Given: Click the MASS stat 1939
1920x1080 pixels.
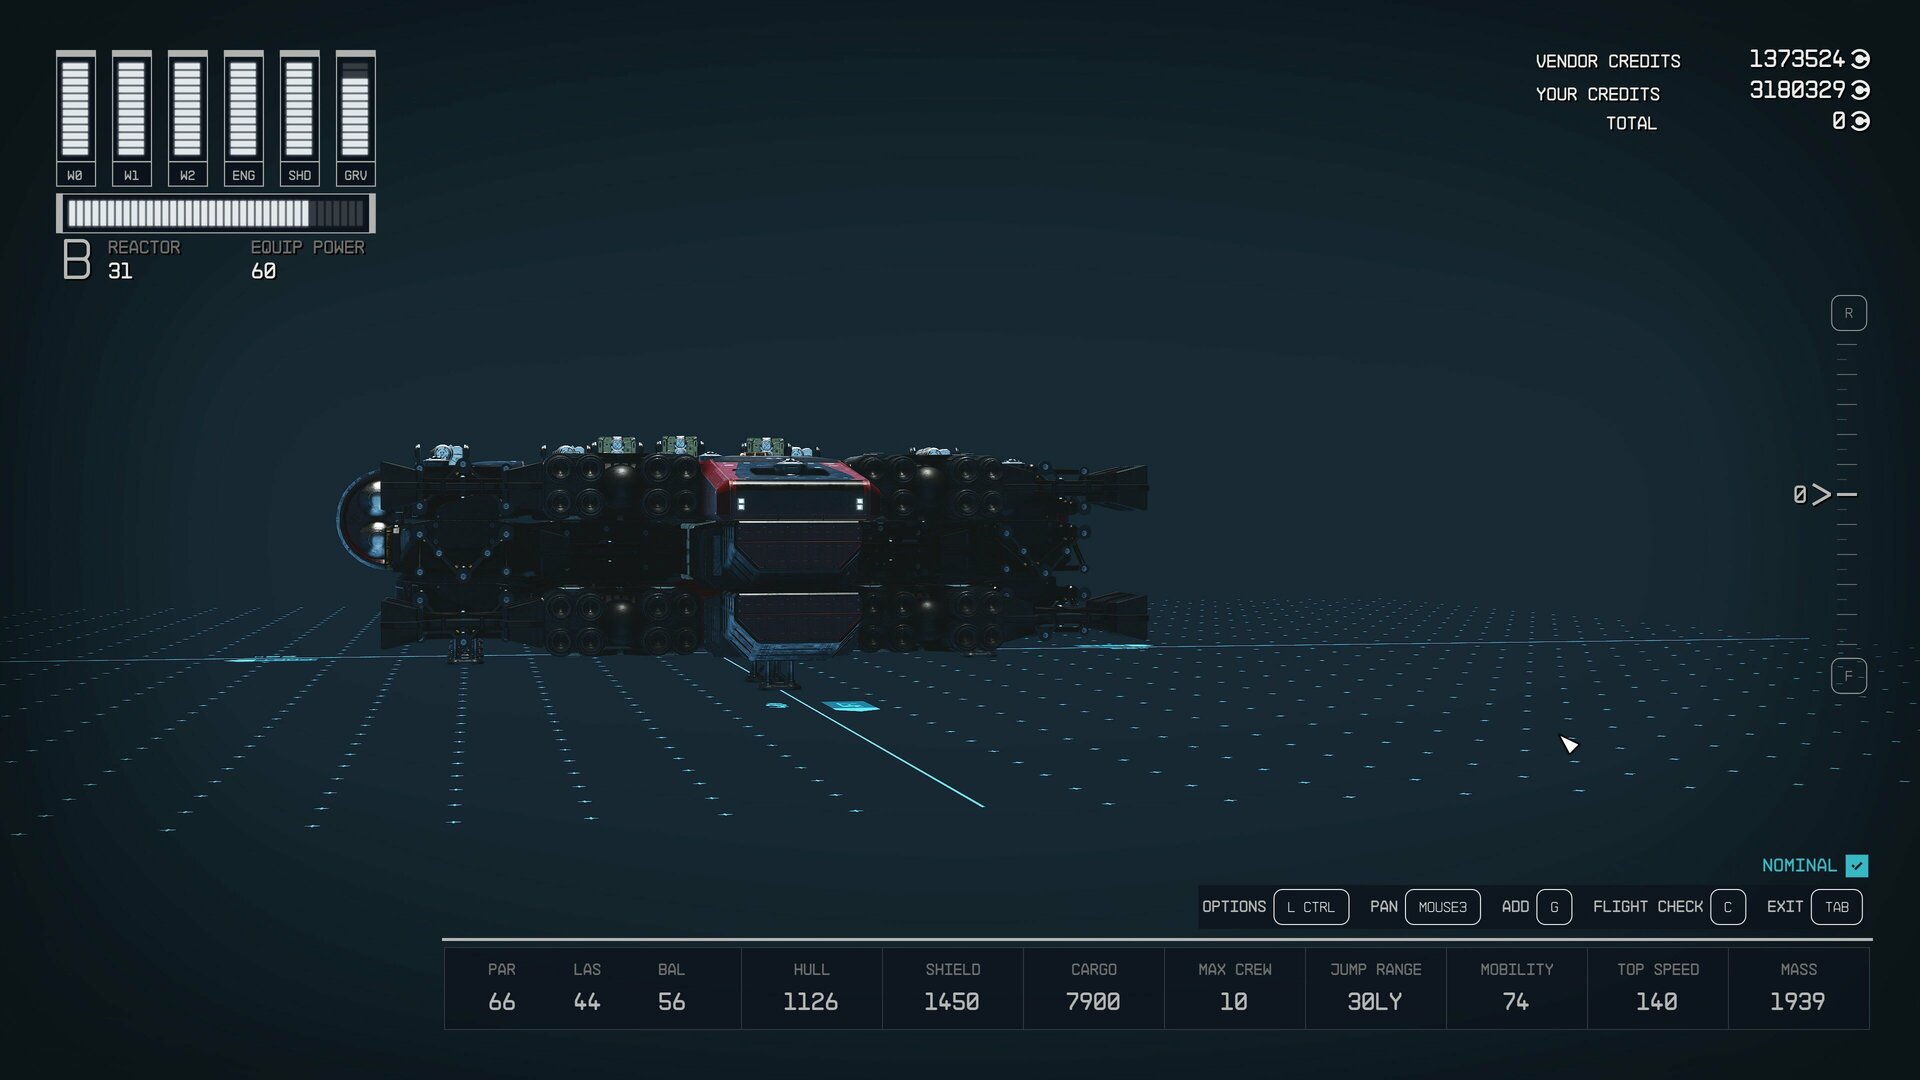Looking at the screenshot, I should (x=1798, y=988).
